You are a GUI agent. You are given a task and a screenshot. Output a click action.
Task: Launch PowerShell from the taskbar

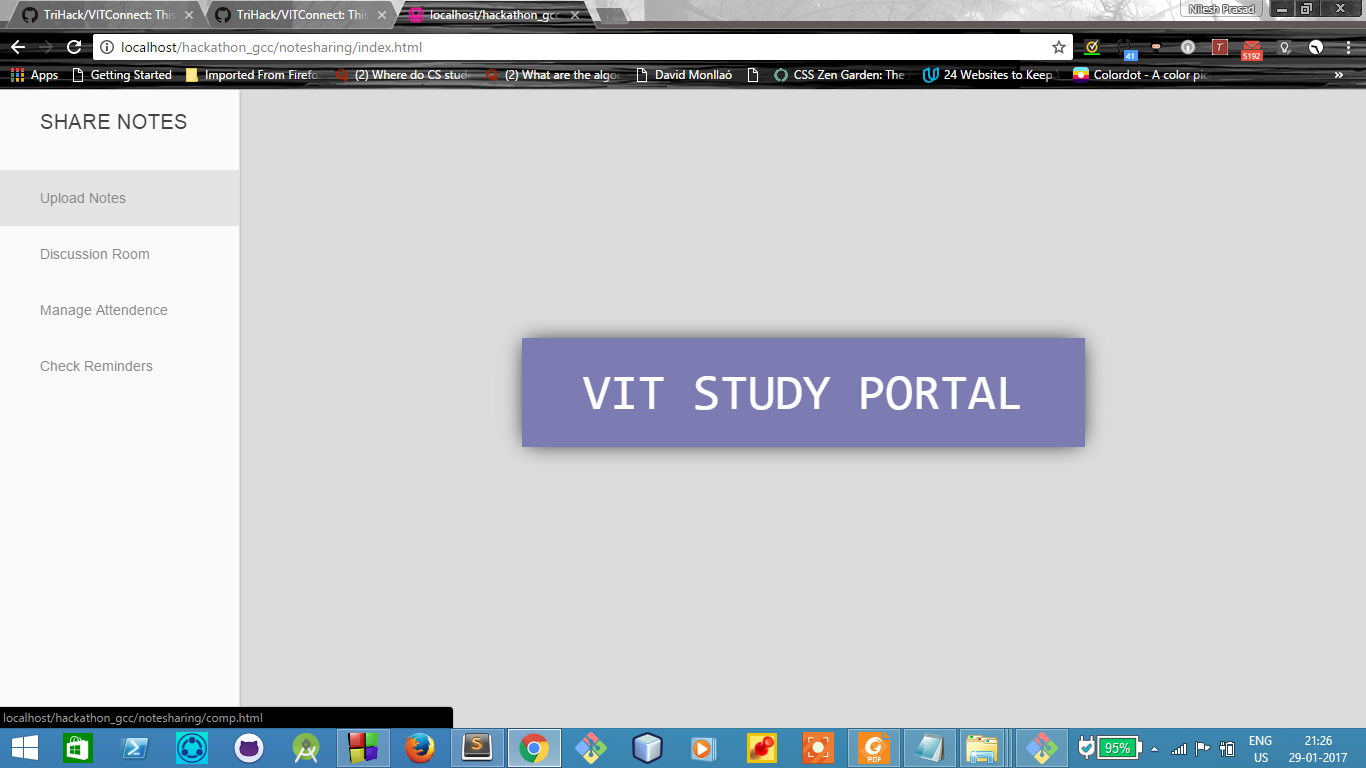(x=135, y=748)
